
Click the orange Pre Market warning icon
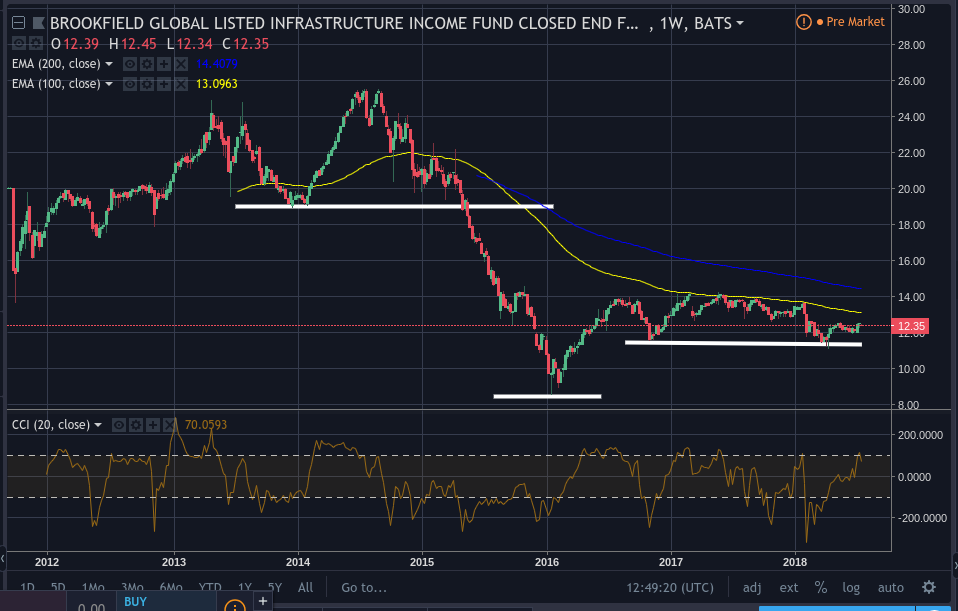pos(803,22)
